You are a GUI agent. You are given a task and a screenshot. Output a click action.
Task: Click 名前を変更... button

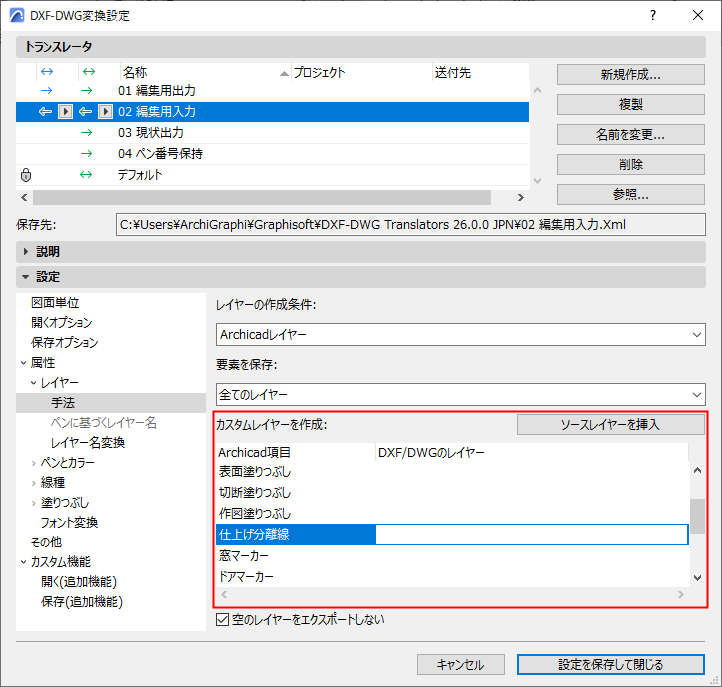(630, 134)
